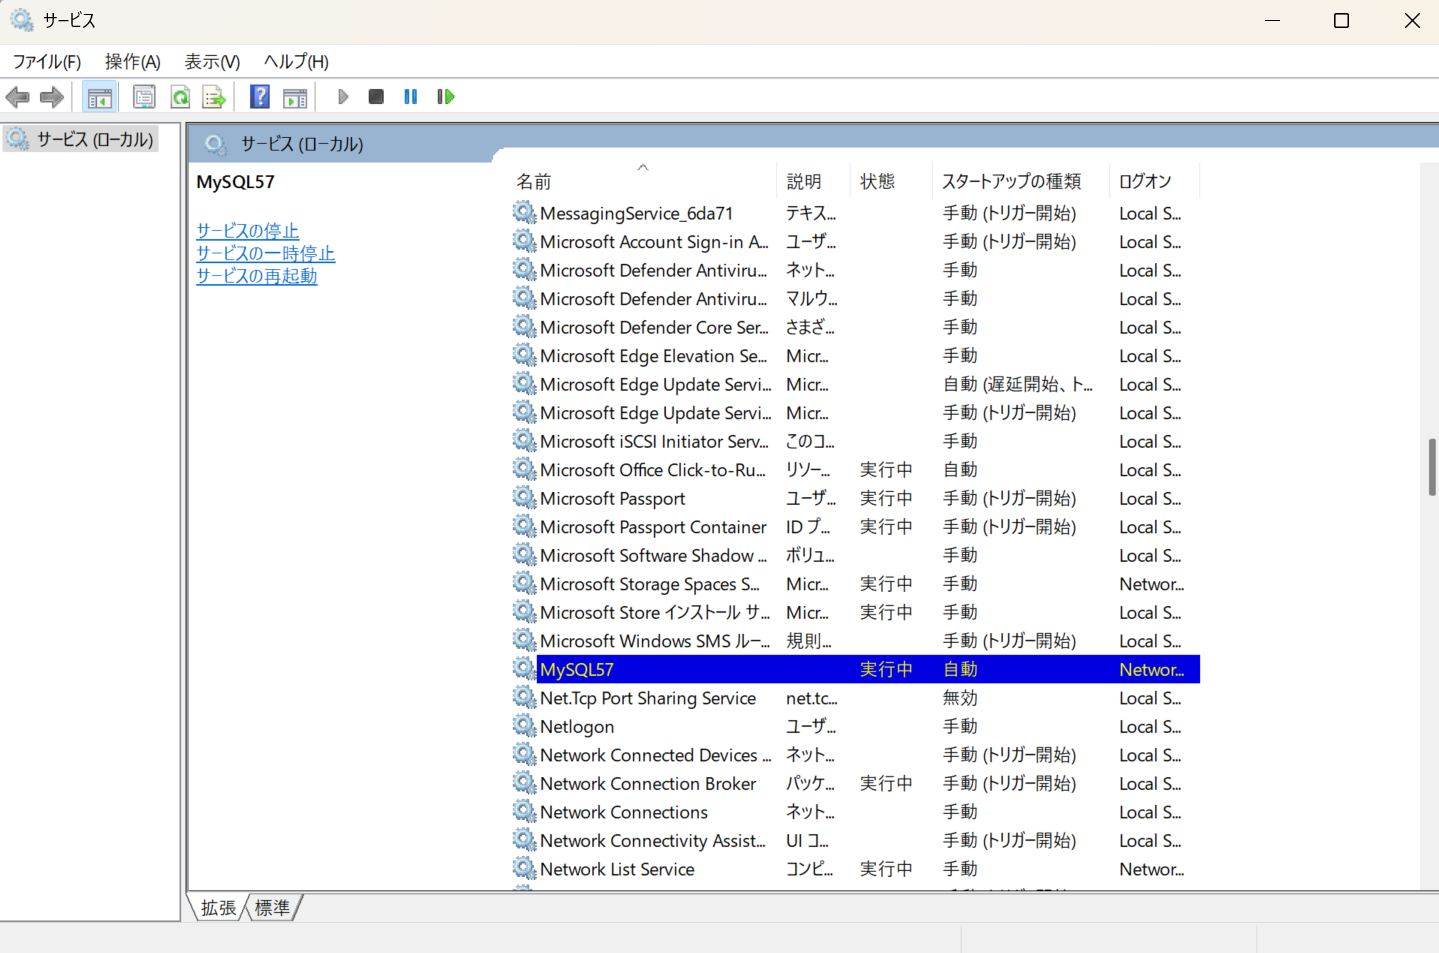Click the サービス (ローカル) pane header

pos(302,144)
